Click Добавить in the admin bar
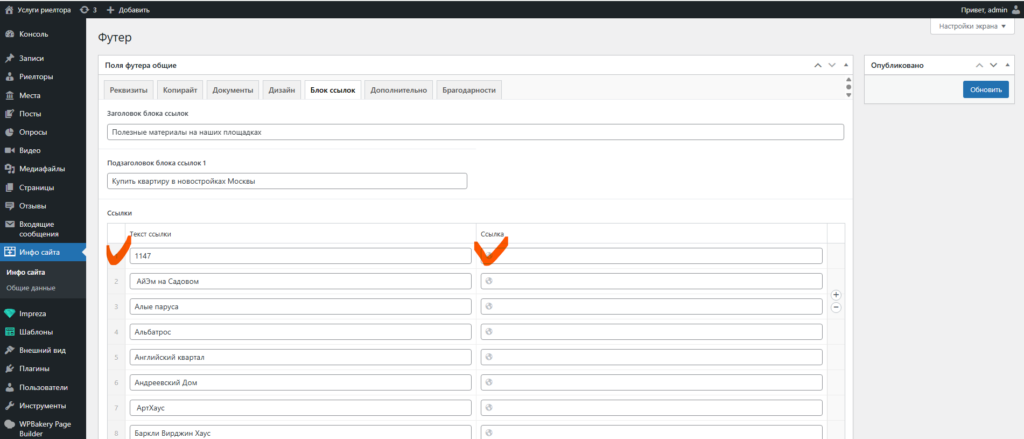Viewport: 1024px width, 439px height. tap(127, 10)
